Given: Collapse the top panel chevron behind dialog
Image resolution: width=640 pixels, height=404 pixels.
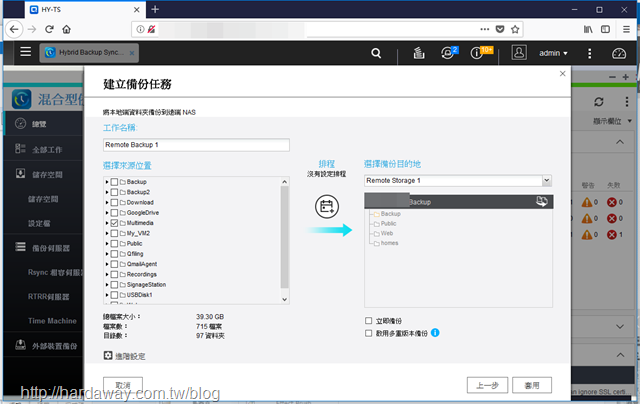Looking at the screenshot, I should coord(620,142).
